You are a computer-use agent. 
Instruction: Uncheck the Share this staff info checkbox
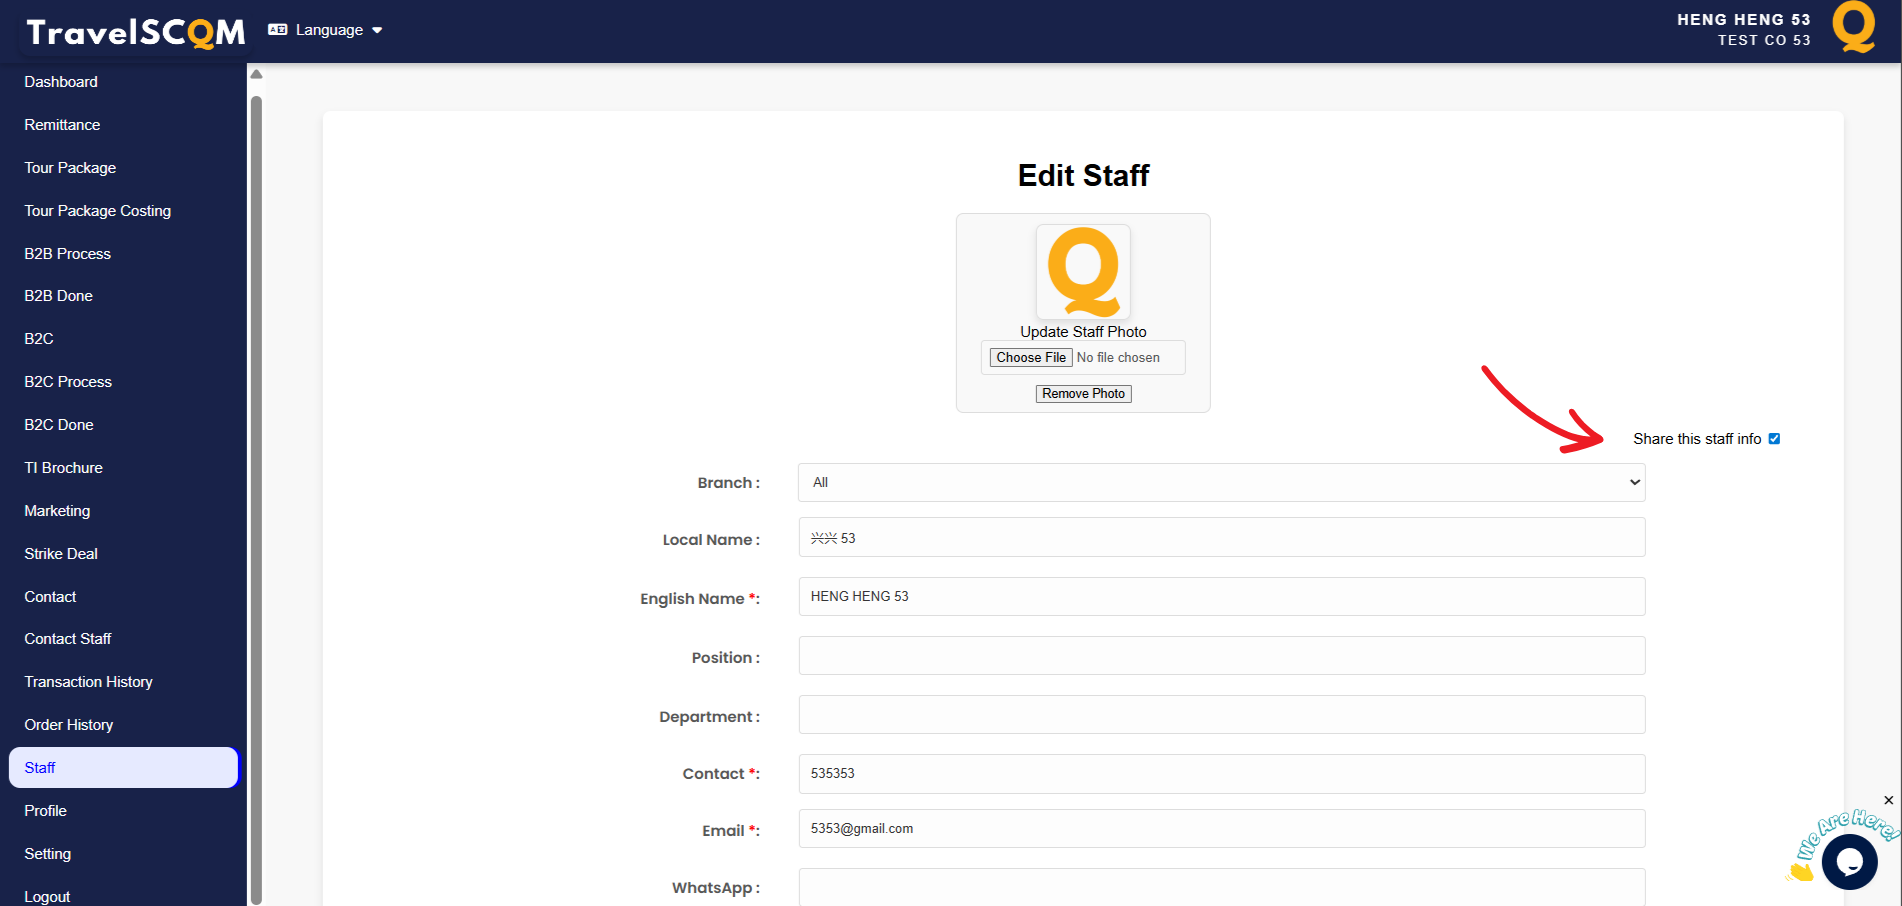pyautogui.click(x=1774, y=439)
